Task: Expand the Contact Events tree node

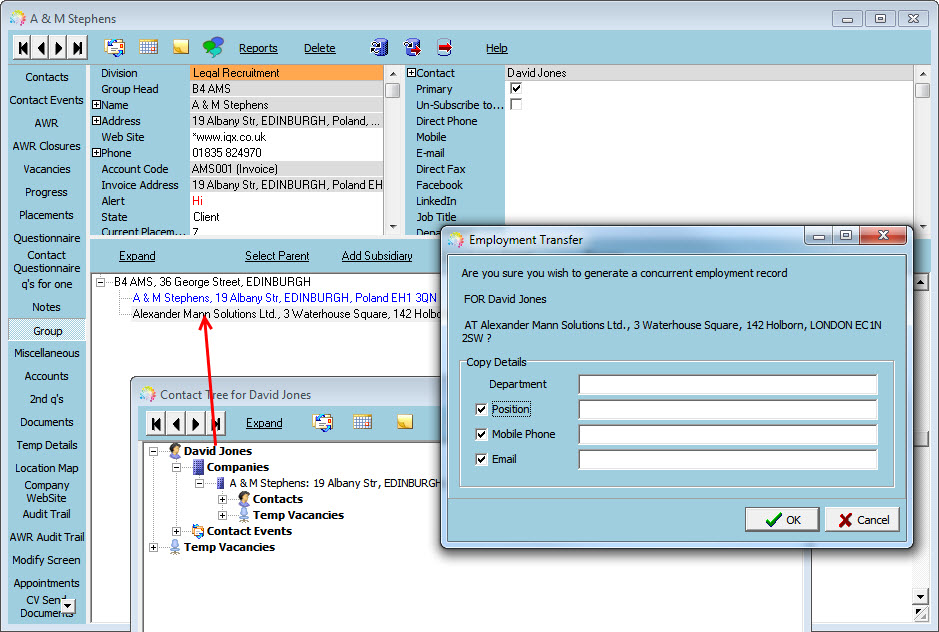Action: [x=176, y=531]
